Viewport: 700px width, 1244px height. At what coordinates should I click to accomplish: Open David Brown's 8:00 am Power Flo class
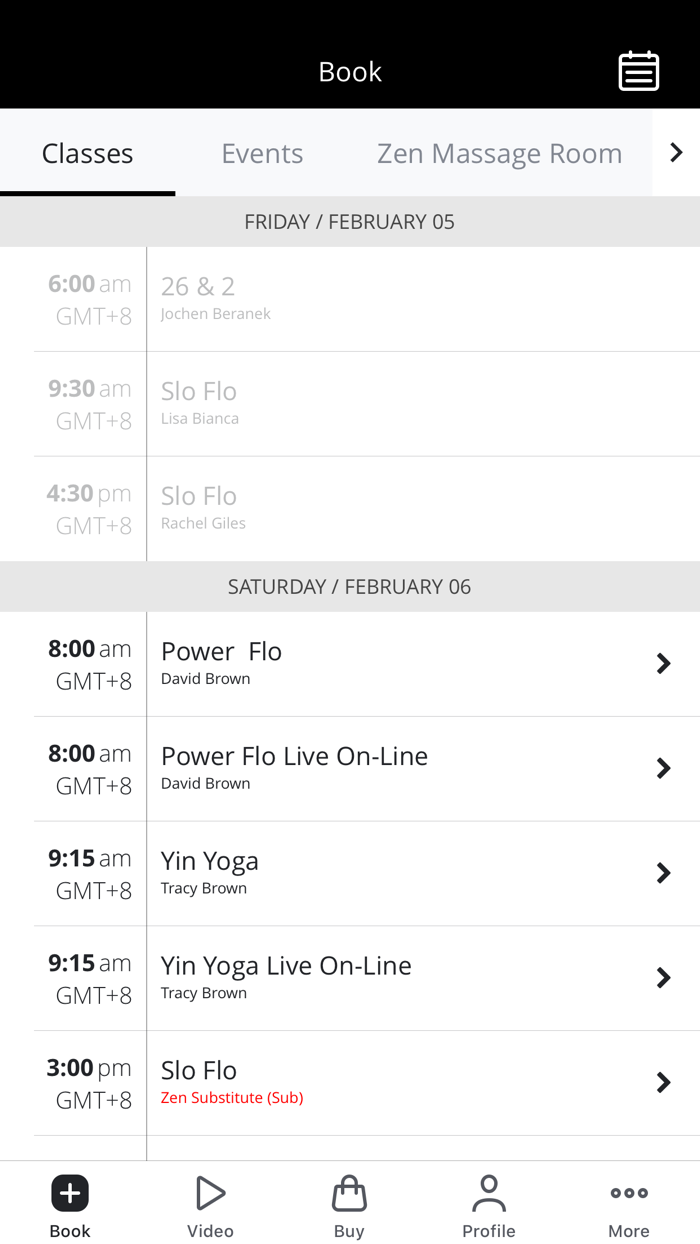pos(400,663)
